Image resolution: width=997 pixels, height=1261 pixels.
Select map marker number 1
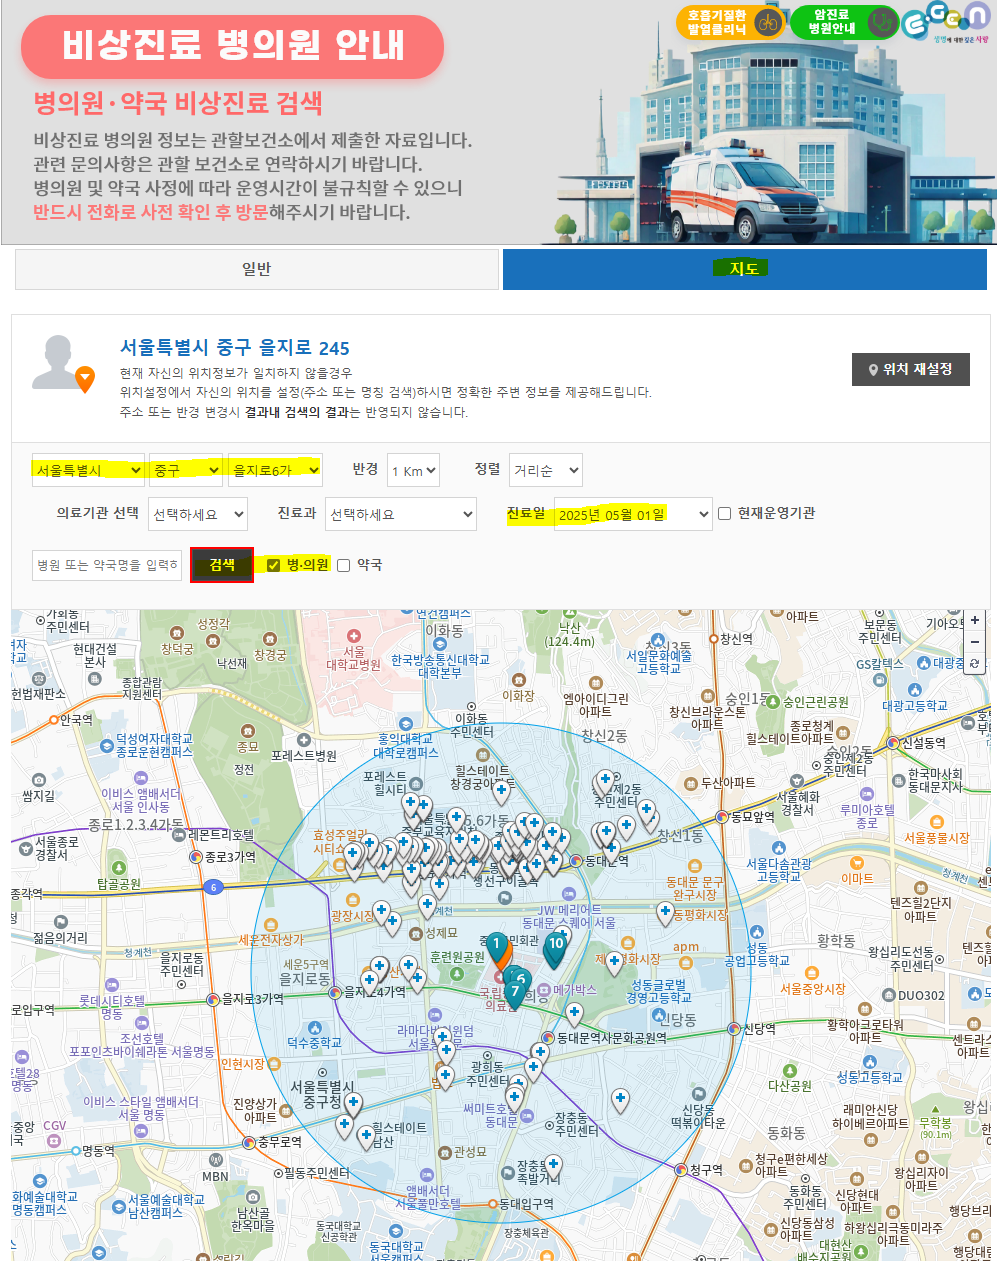pyautogui.click(x=497, y=948)
